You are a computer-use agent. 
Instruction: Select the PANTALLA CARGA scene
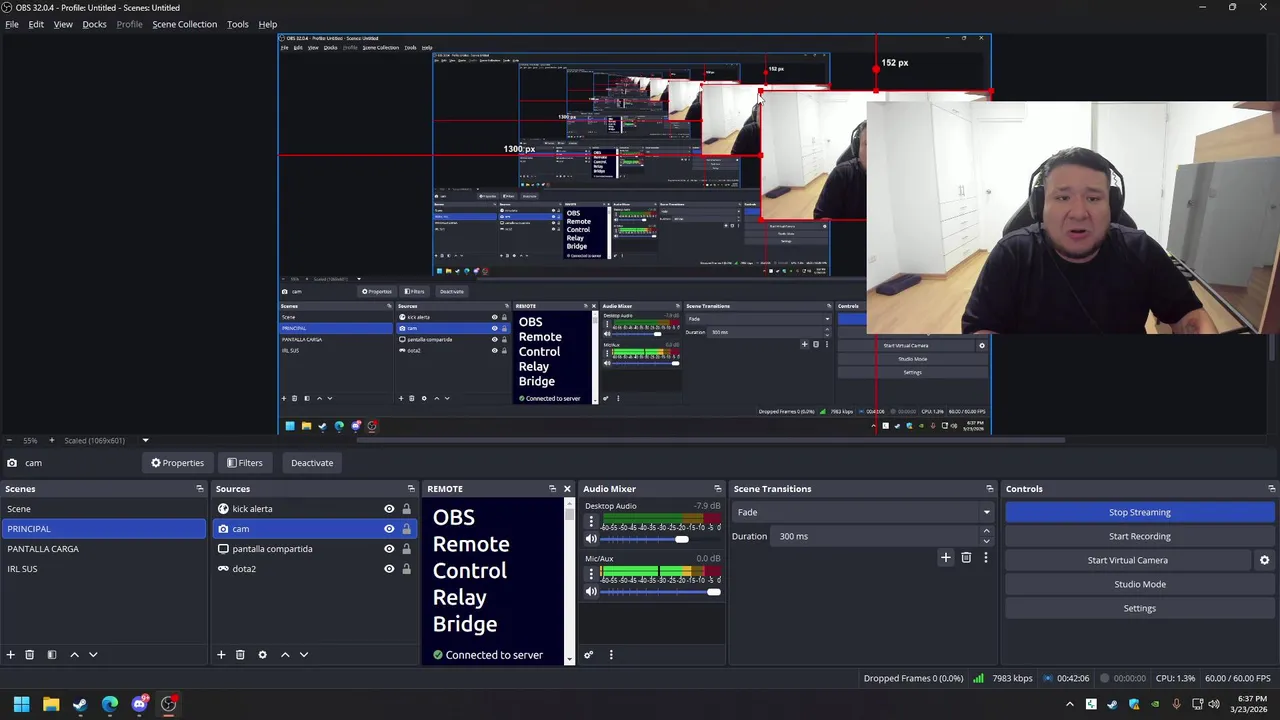[103, 549]
